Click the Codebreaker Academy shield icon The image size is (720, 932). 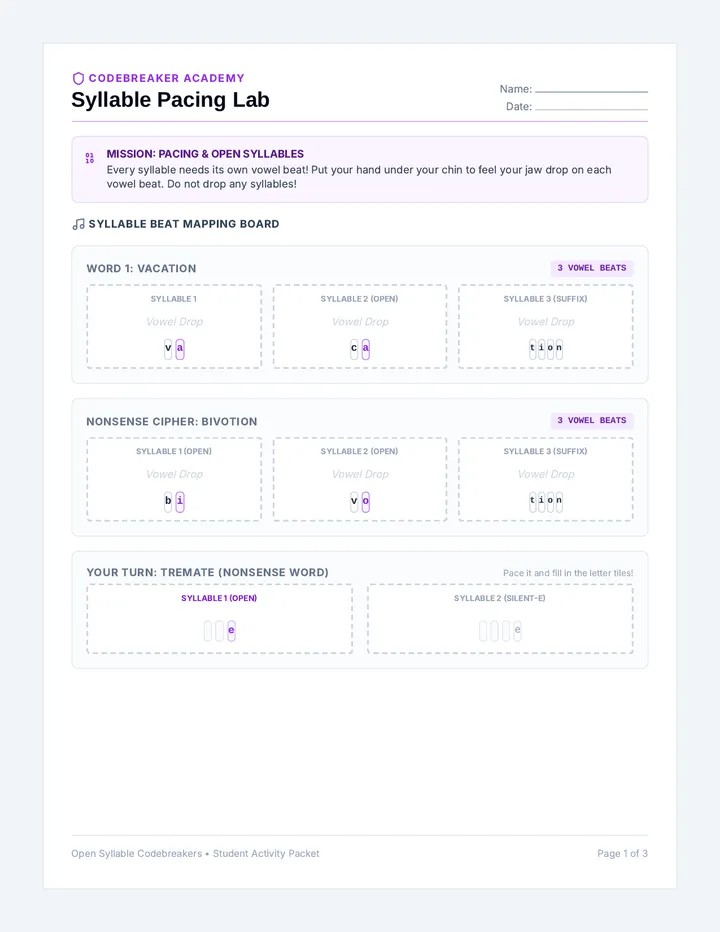tap(78, 78)
